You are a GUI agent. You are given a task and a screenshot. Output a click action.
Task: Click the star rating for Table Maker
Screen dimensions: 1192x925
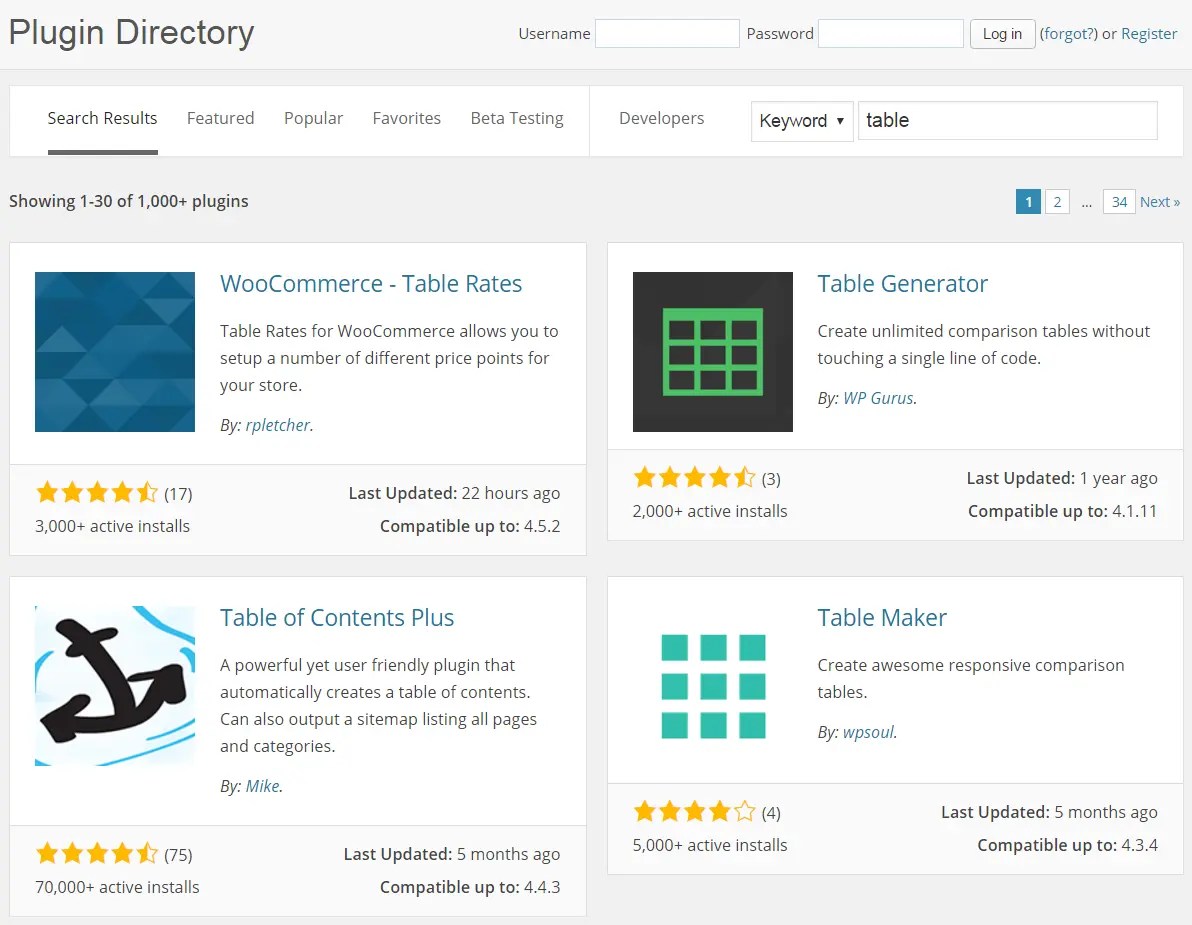(694, 812)
